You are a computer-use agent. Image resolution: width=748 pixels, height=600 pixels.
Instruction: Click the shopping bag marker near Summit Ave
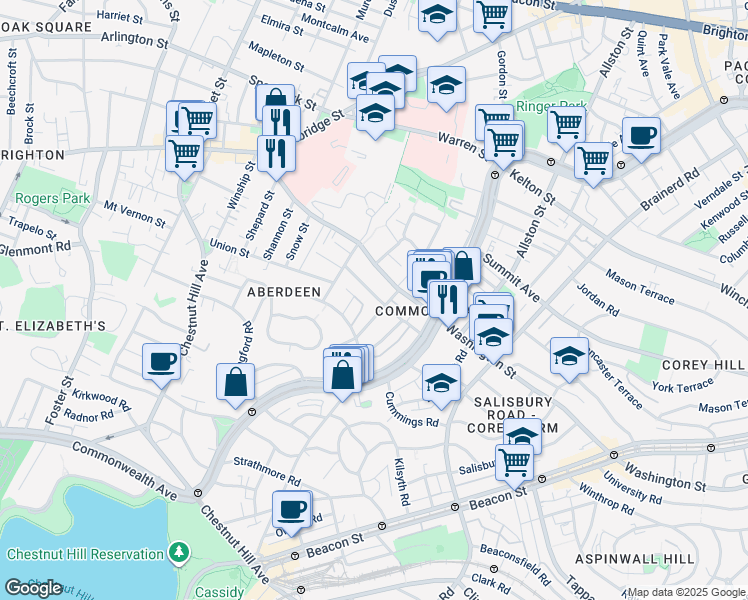click(x=462, y=267)
